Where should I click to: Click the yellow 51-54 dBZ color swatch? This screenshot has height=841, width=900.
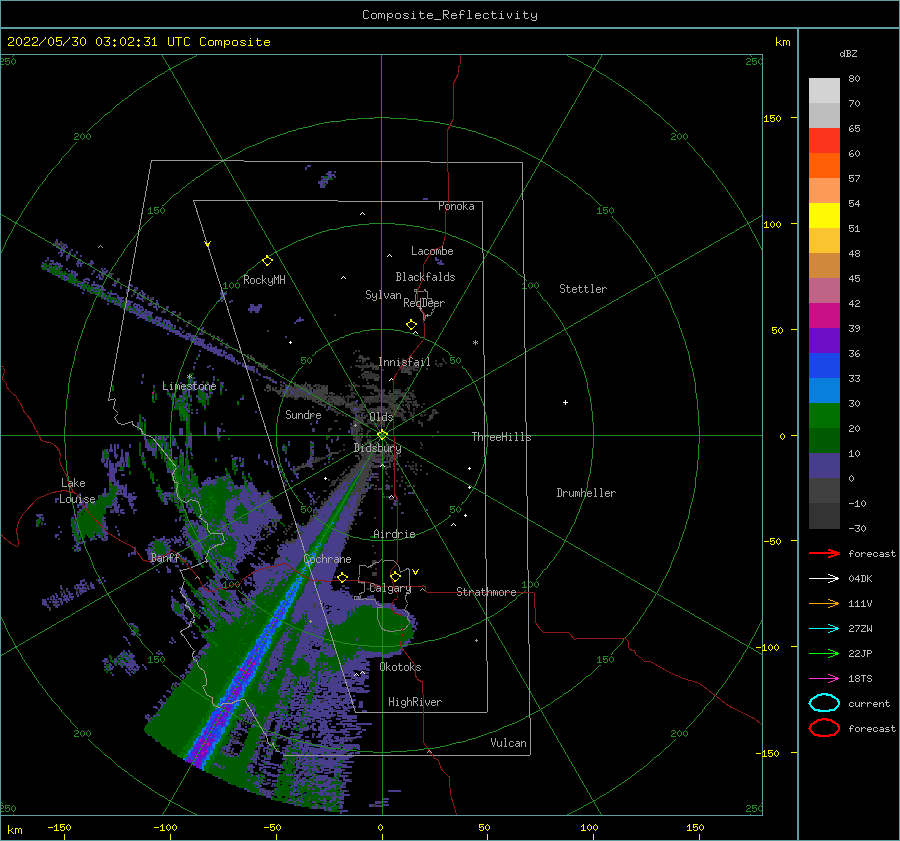[x=824, y=215]
